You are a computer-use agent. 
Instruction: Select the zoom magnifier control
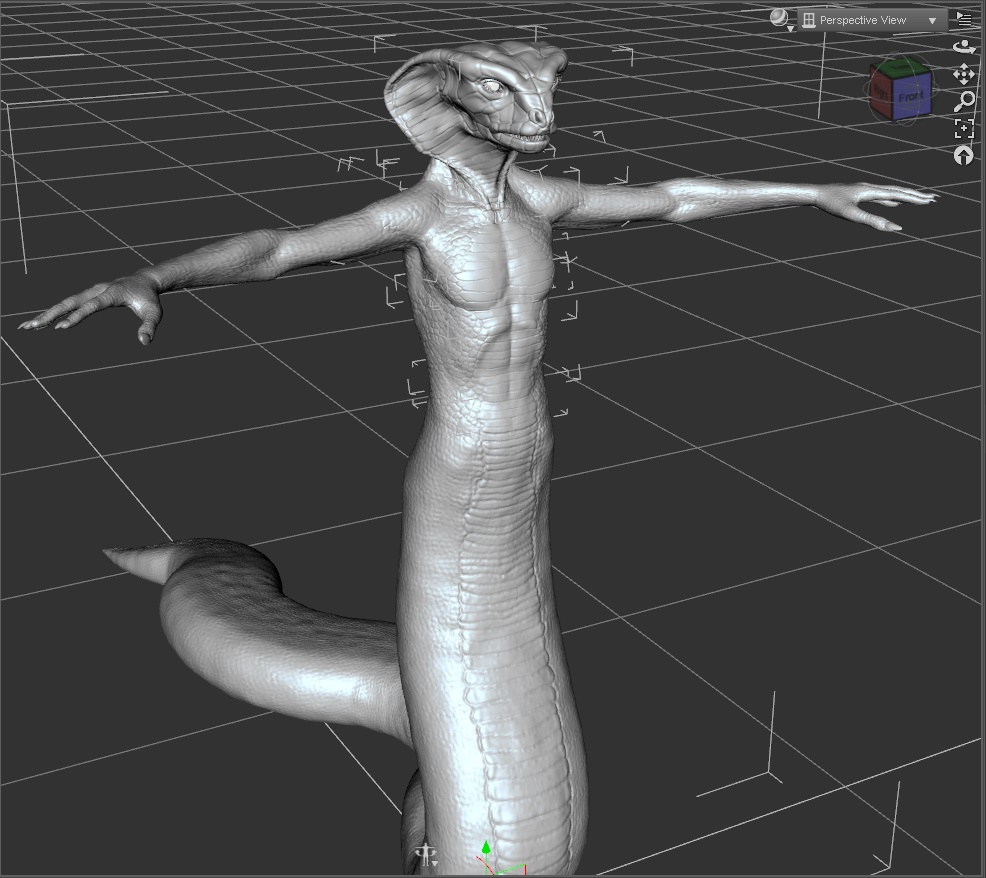963,101
